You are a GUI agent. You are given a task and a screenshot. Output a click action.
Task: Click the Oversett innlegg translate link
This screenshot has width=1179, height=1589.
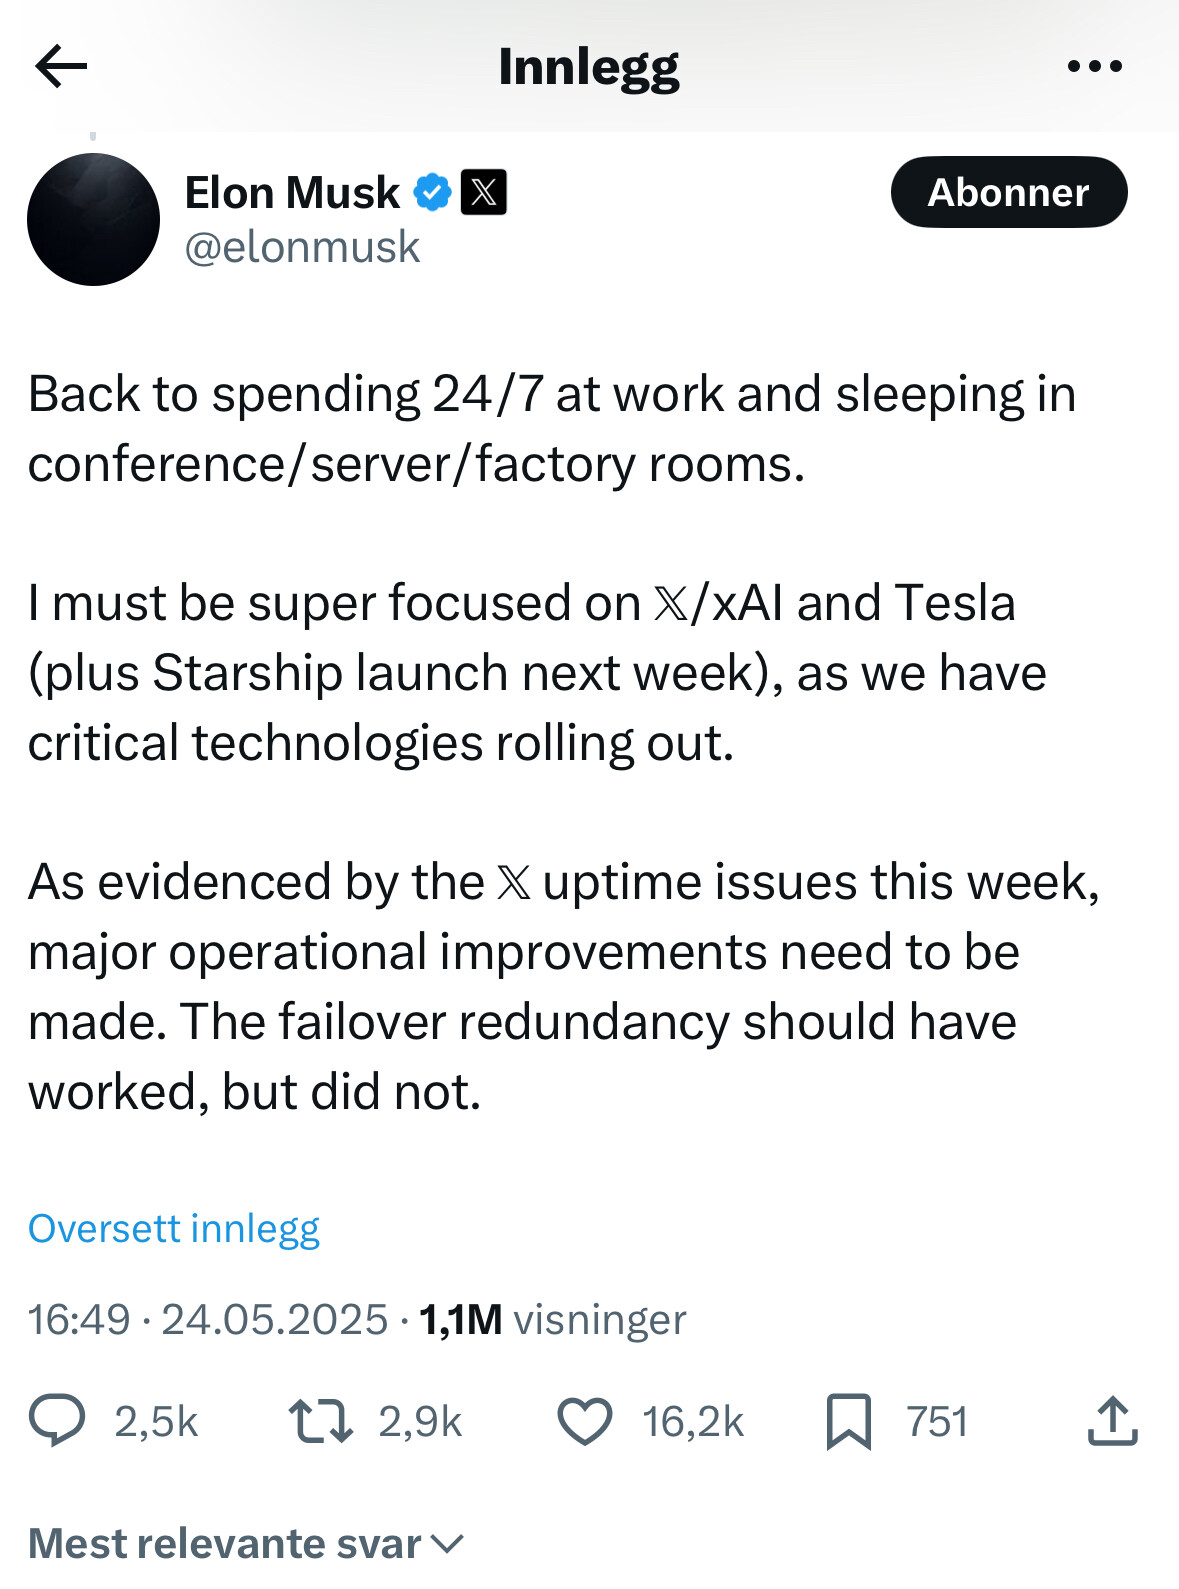pyautogui.click(x=174, y=1228)
